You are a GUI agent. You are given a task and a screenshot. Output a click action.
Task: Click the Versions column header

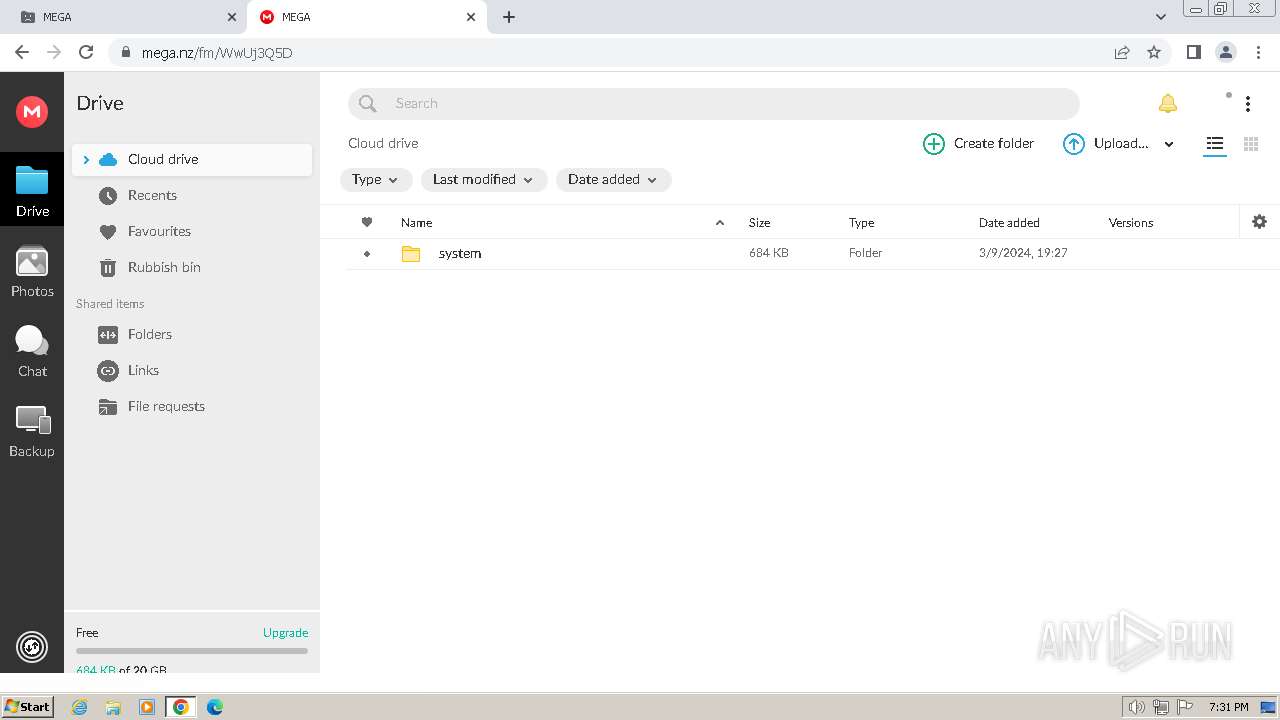point(1131,223)
